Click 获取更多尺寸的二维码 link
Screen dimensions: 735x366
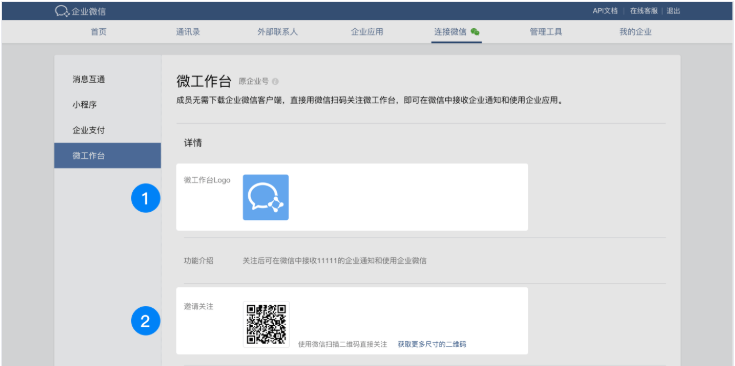(432, 344)
